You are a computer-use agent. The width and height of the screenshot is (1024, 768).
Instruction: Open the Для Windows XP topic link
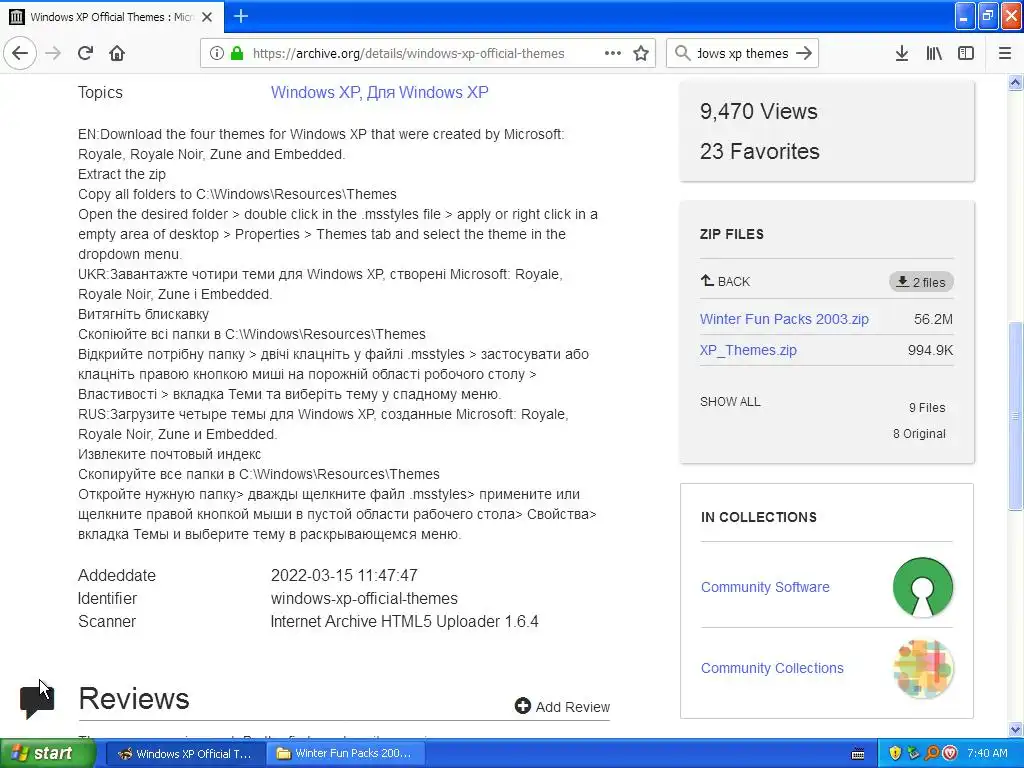coord(427,92)
